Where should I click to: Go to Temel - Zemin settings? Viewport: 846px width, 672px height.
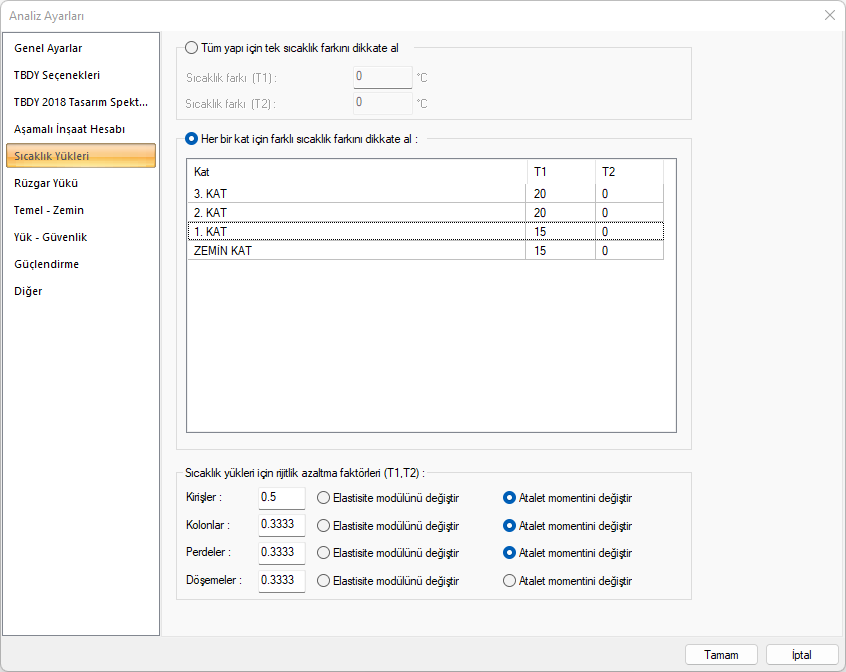coord(49,210)
